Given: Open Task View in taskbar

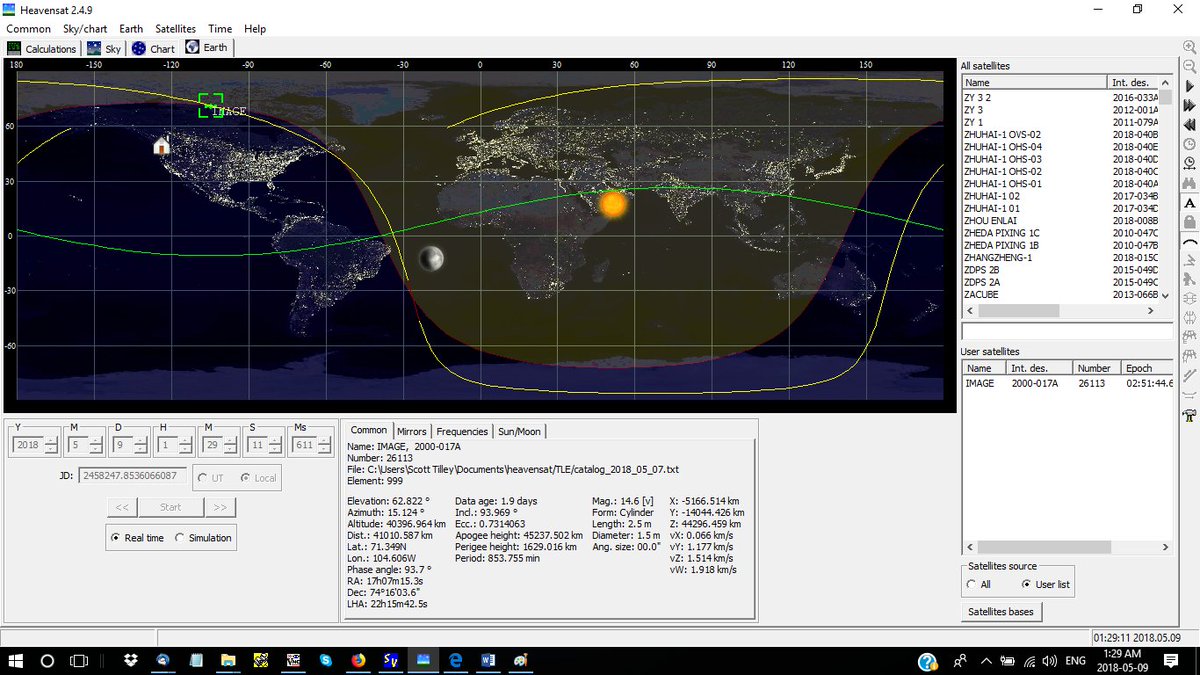Looking at the screenshot, I should pyautogui.click(x=79, y=661).
